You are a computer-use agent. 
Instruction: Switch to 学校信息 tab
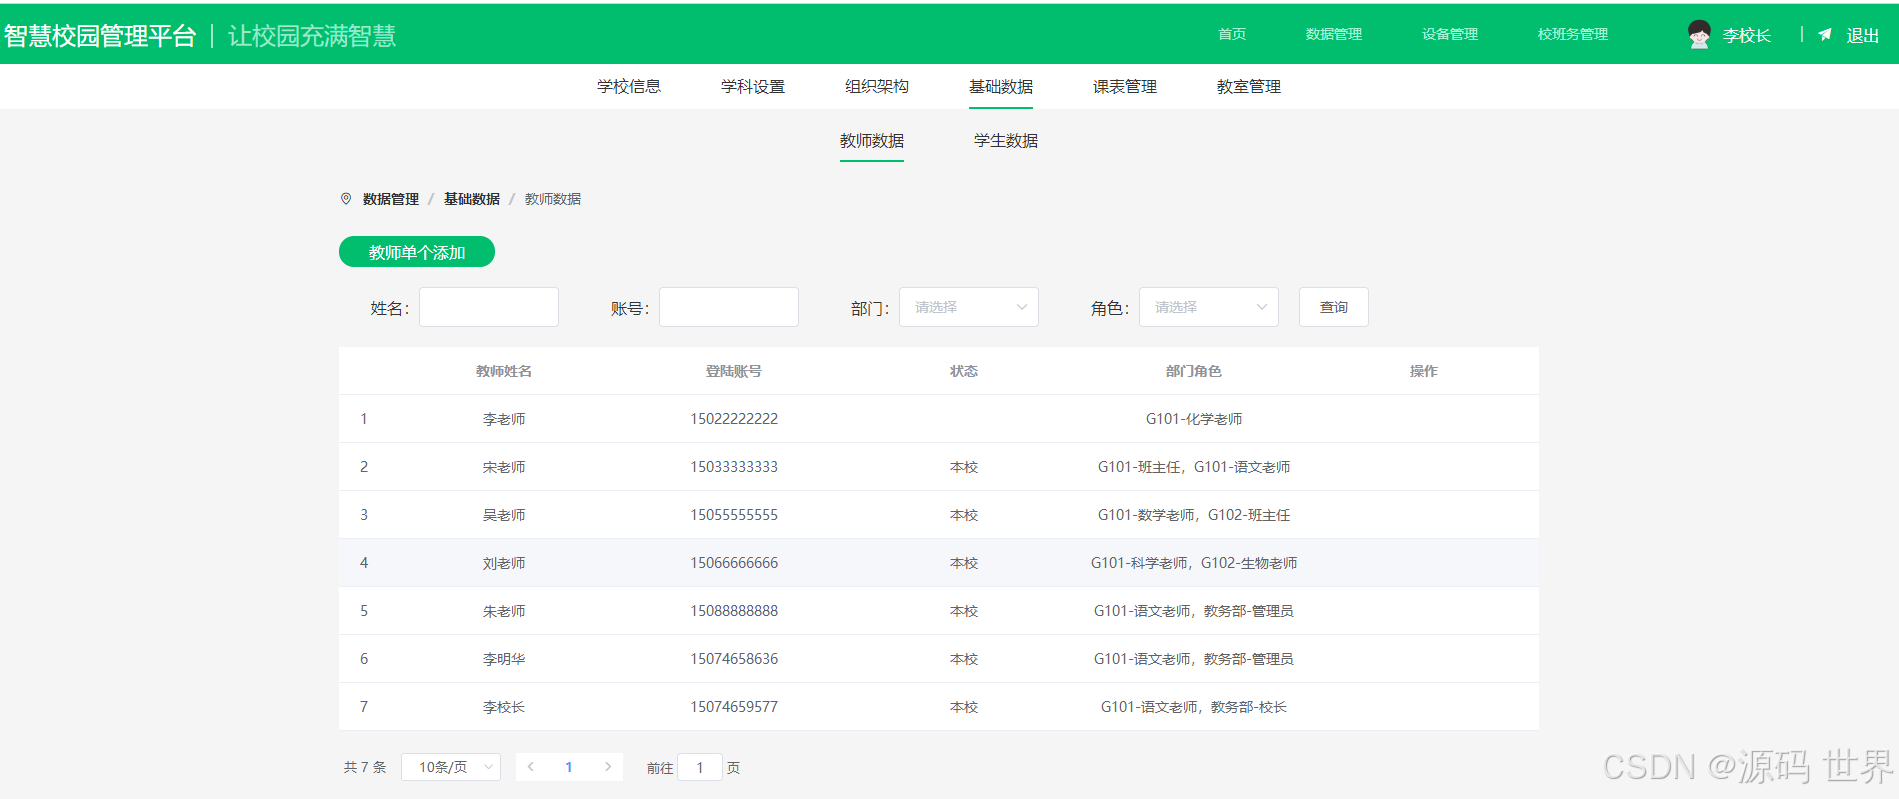click(629, 87)
